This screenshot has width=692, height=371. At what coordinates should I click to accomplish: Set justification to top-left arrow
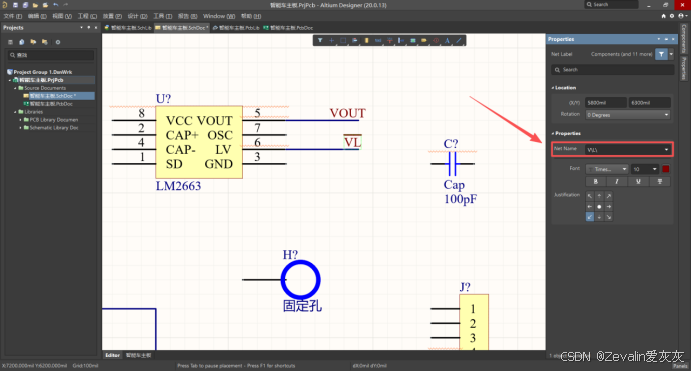point(590,196)
